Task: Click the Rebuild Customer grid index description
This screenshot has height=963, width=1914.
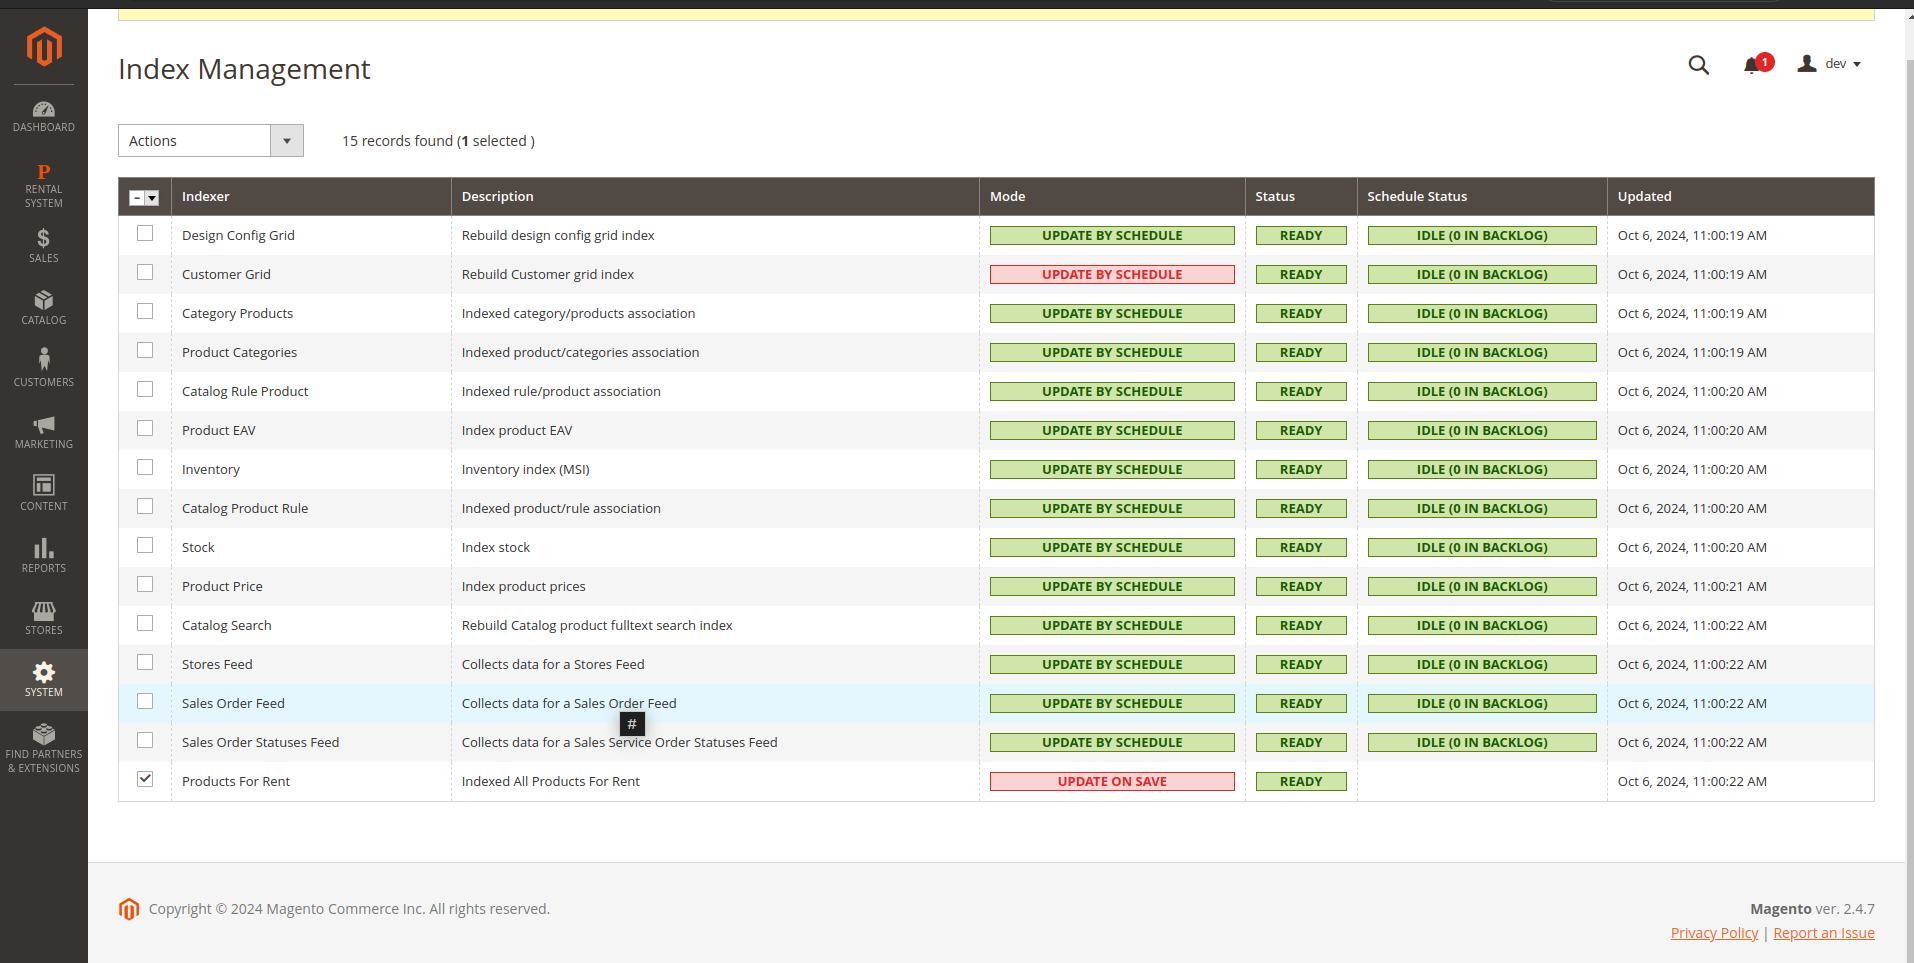Action: (x=548, y=275)
